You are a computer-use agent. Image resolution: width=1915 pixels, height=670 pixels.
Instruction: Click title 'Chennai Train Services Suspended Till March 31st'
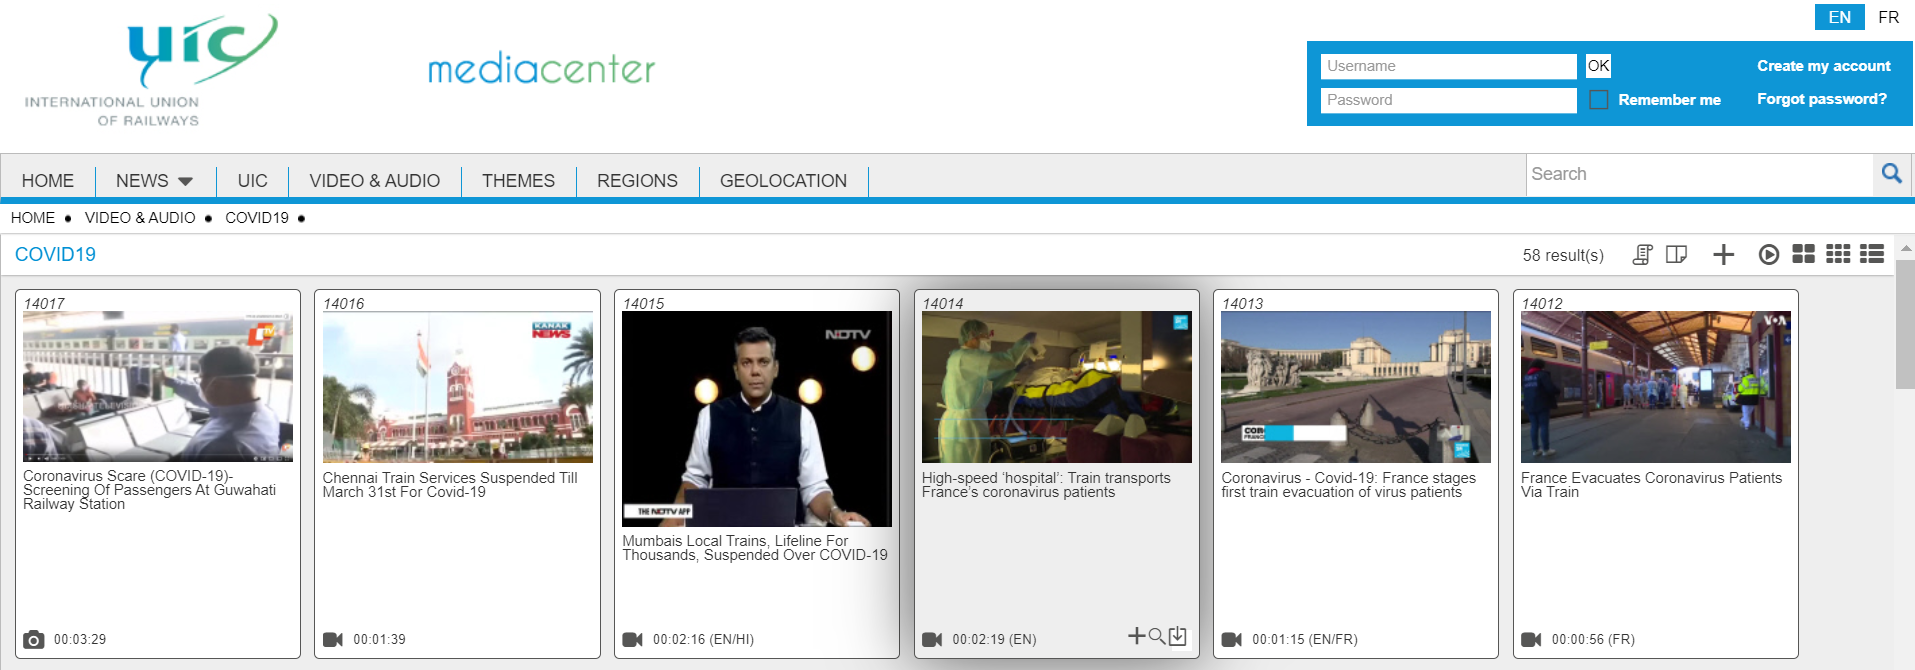[x=450, y=485]
